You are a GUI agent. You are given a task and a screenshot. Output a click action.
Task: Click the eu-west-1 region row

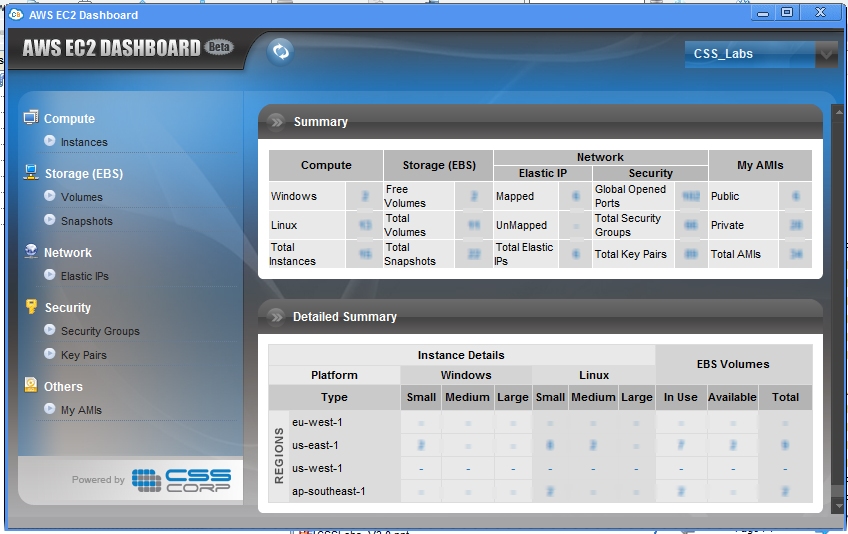click(551, 423)
